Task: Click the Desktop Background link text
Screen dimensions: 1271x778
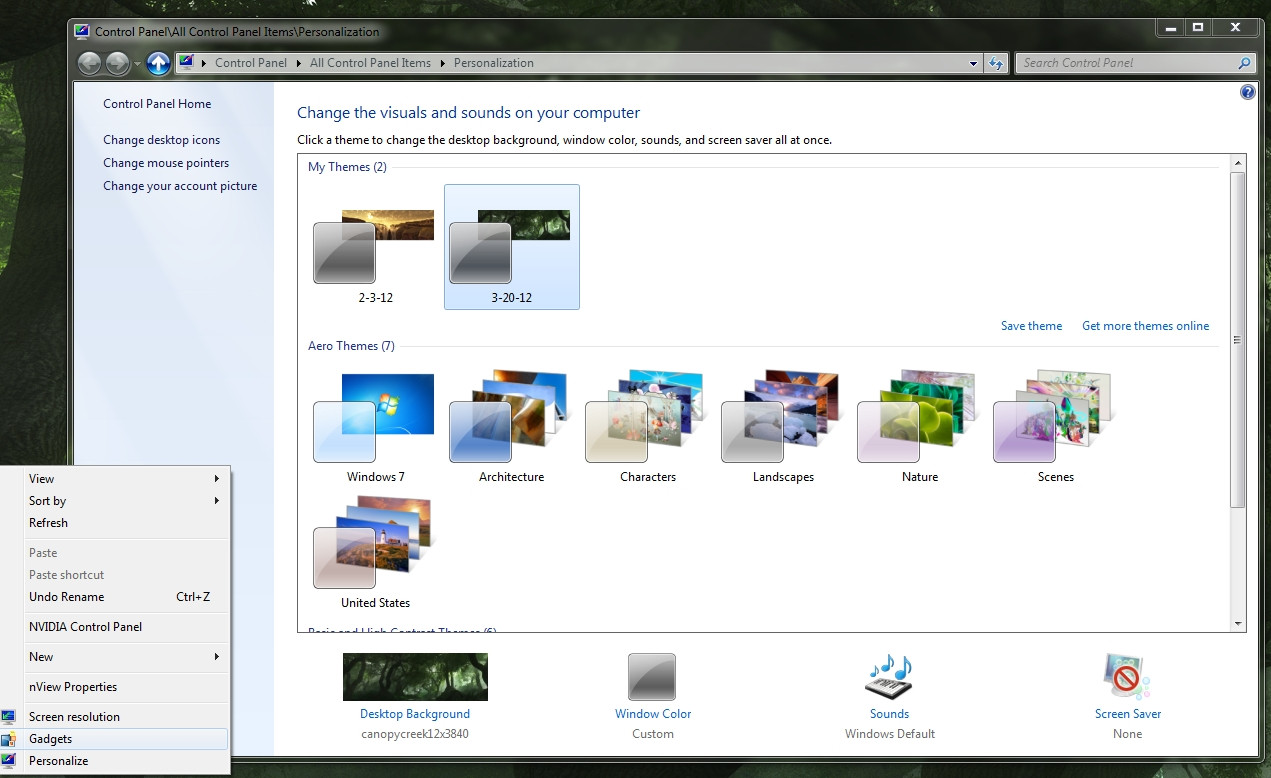Action: coord(415,714)
